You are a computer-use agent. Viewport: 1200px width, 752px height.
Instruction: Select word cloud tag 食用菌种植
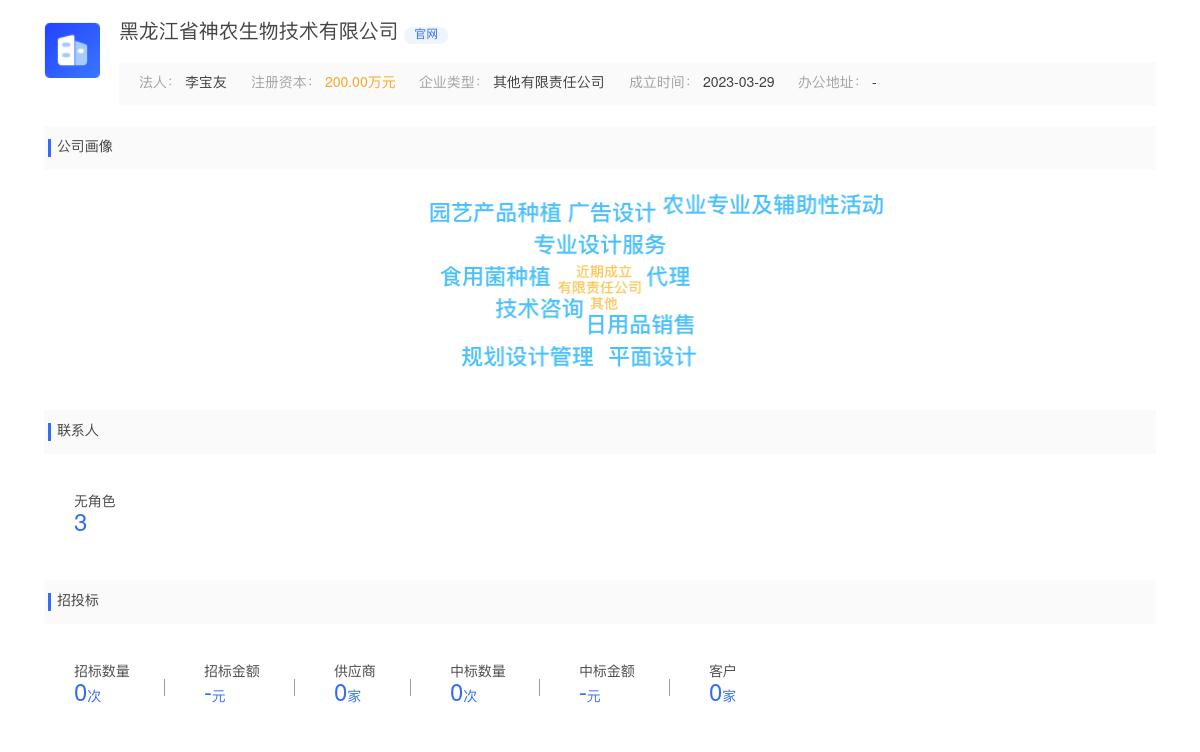(495, 277)
